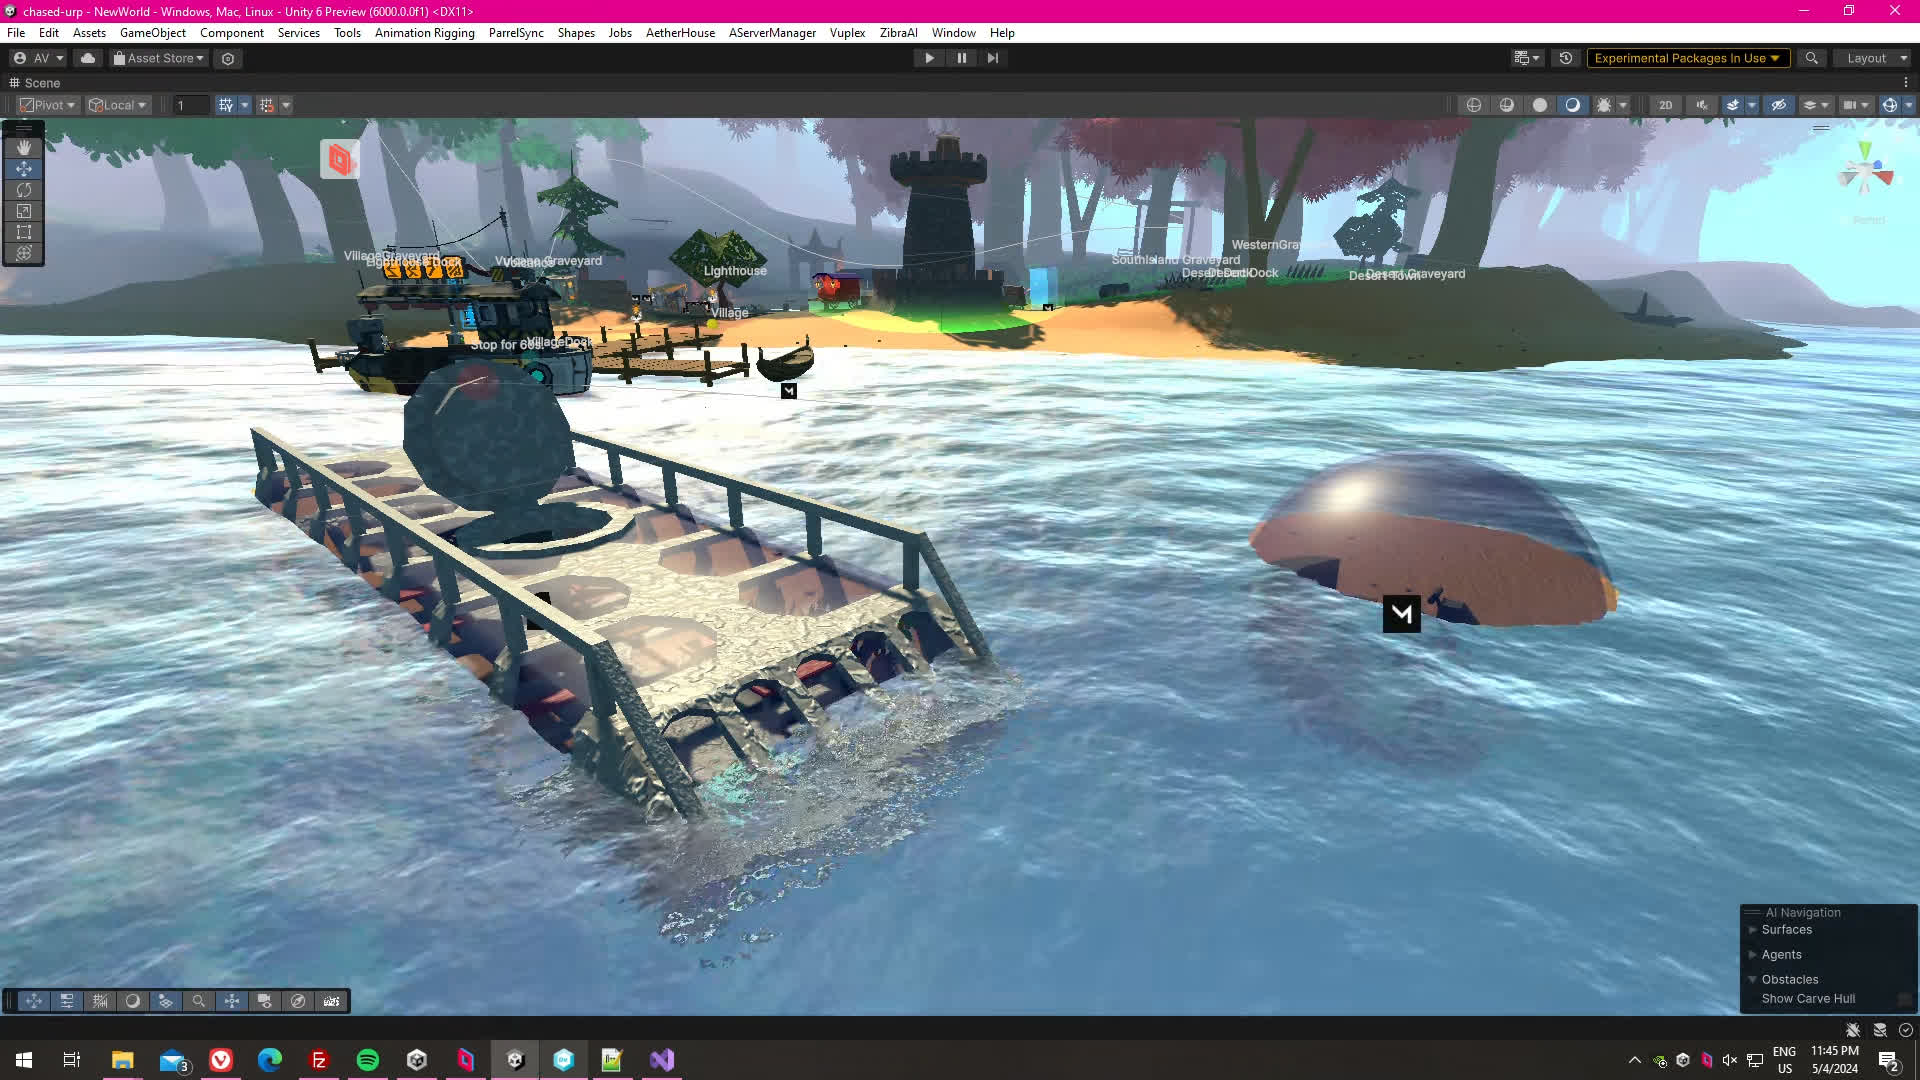Image resolution: width=1920 pixels, height=1080 pixels.
Task: Open the Animation Rigging menu
Action: [424, 33]
